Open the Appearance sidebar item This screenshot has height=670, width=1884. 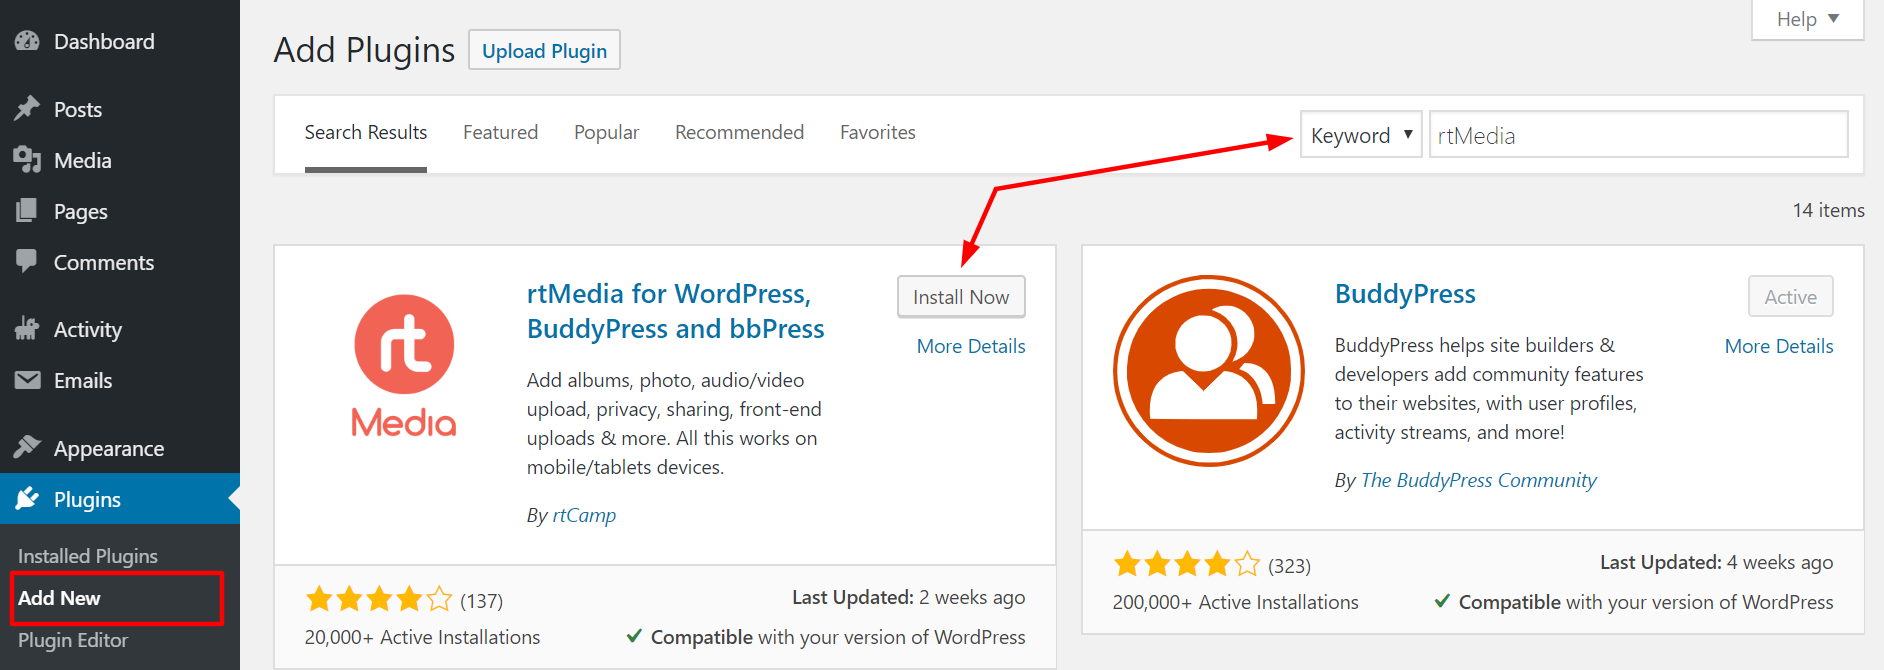pos(120,448)
